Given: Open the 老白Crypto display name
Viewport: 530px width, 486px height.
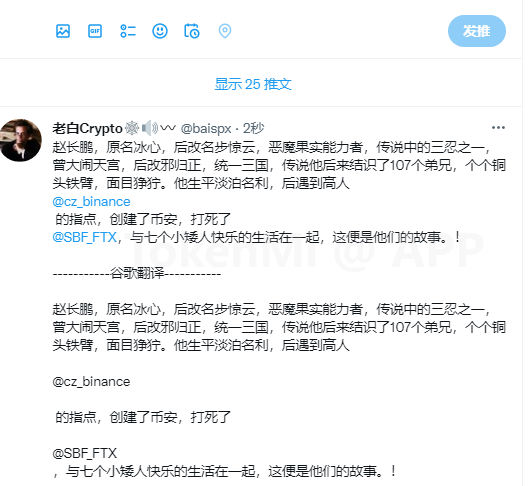Looking at the screenshot, I should 87,128.
